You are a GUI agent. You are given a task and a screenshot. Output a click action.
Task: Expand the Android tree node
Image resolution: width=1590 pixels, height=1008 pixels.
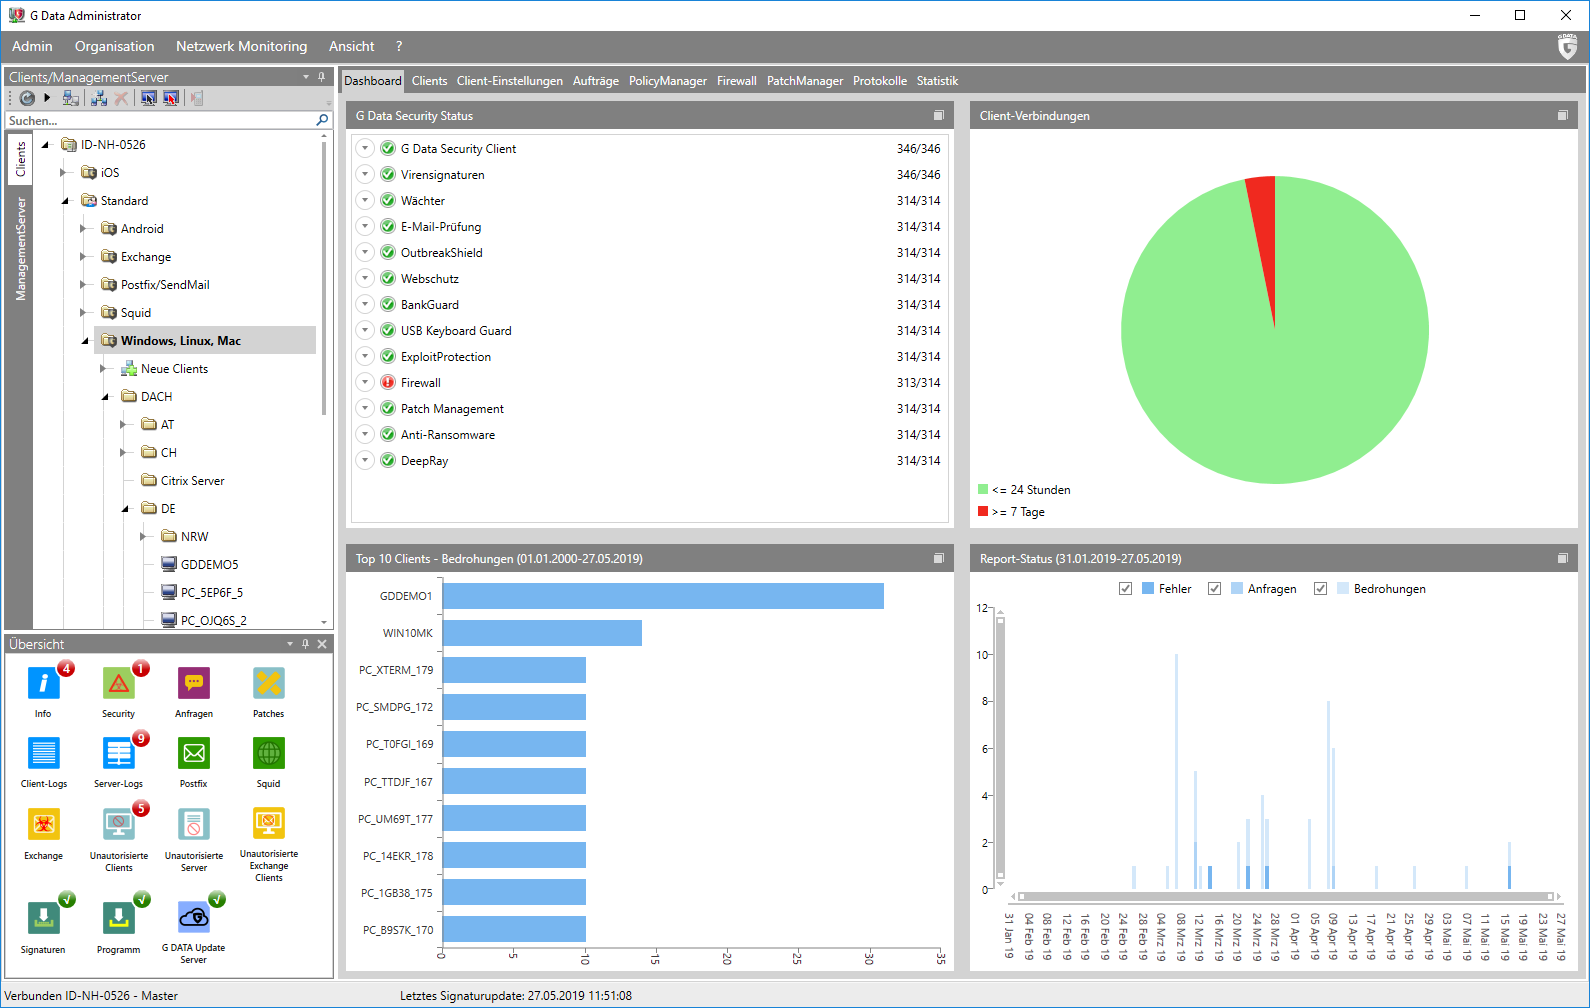pos(84,228)
